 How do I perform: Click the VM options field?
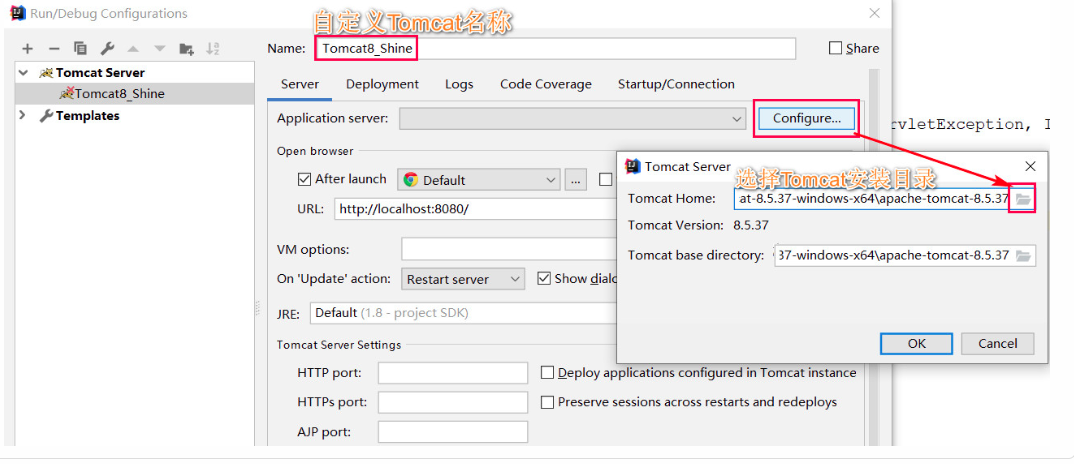[511, 249]
